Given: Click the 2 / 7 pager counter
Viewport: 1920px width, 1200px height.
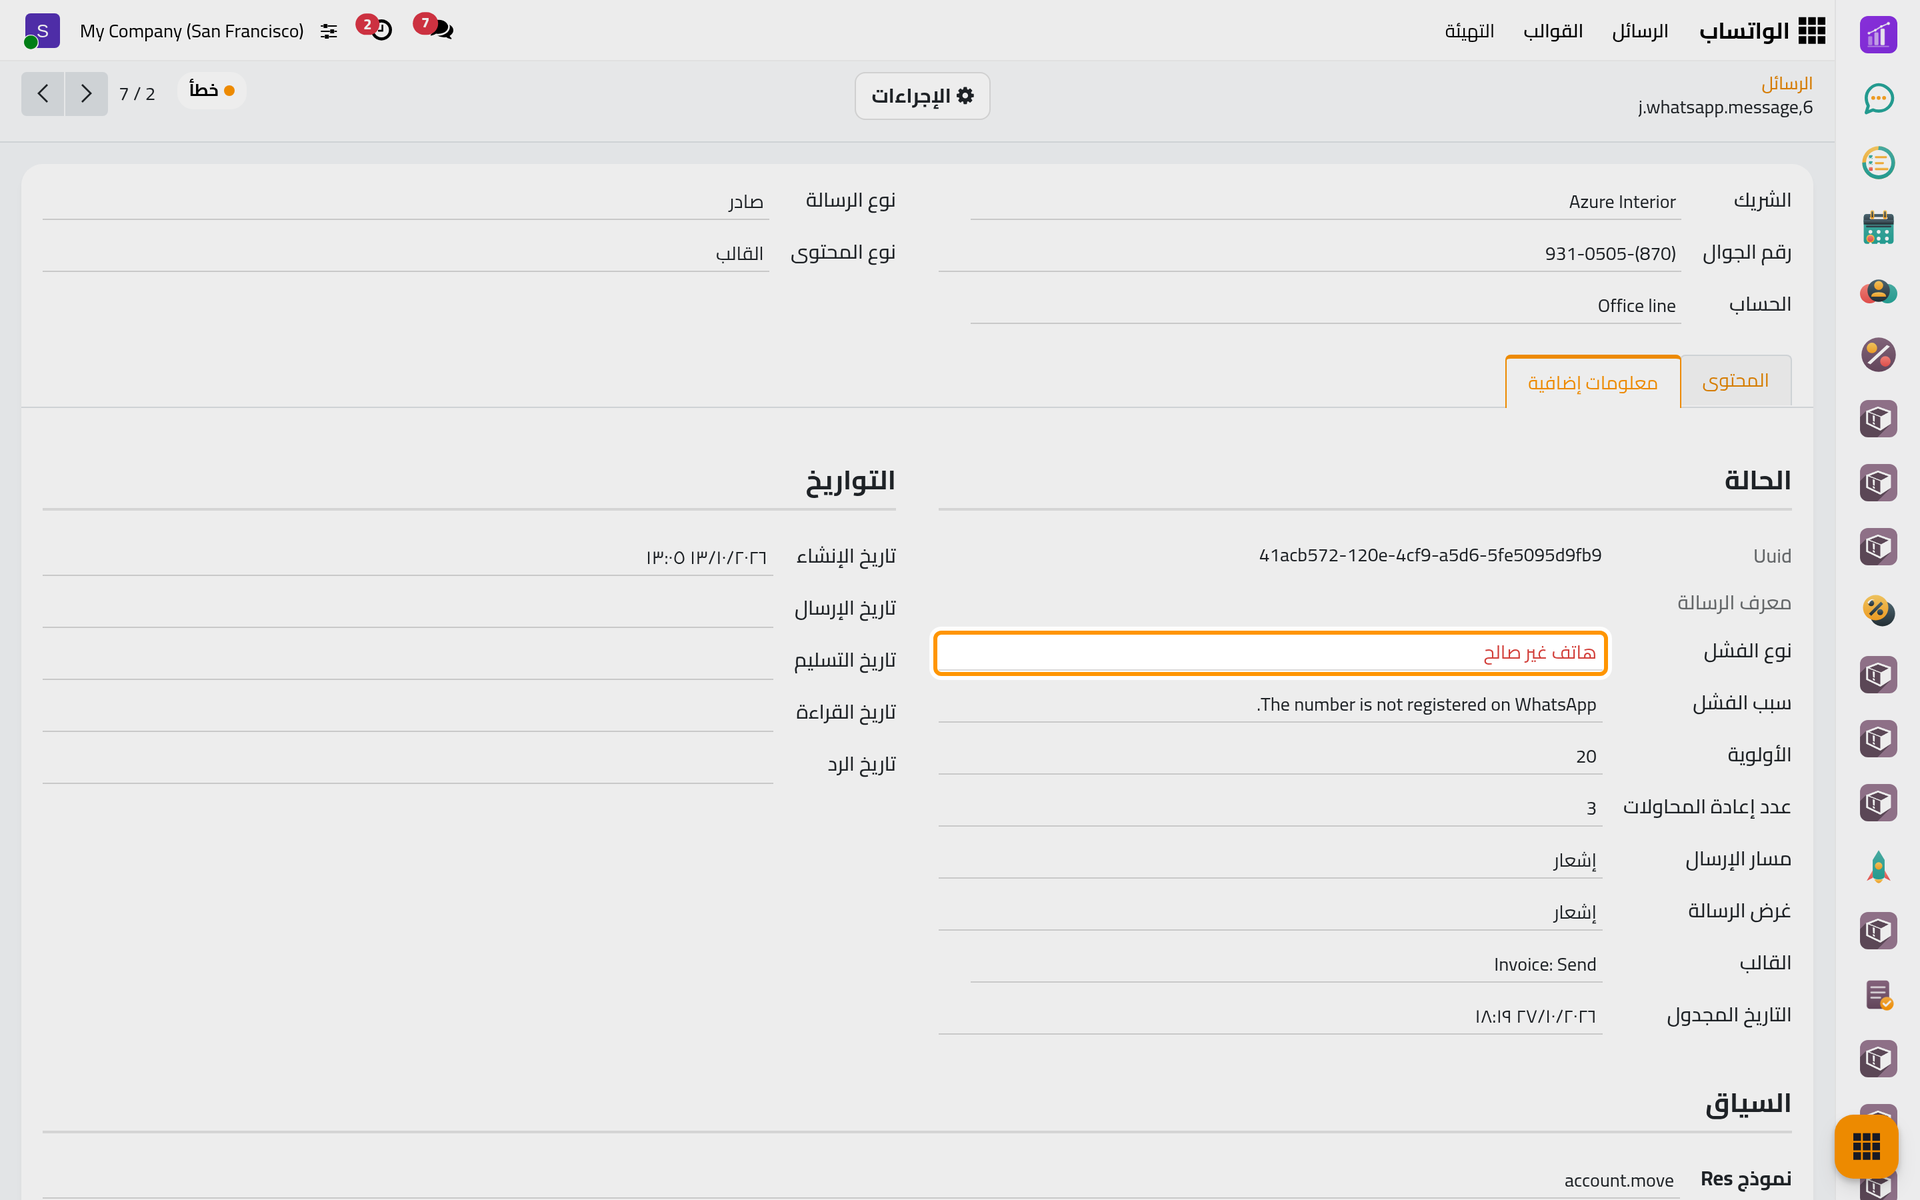Looking at the screenshot, I should tap(137, 94).
